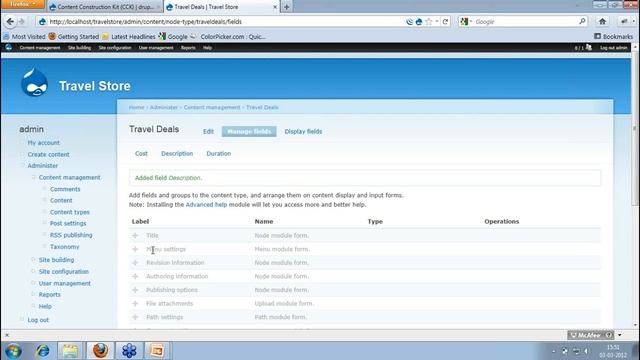Screen dimensions: 640x360
Task: Follow the Advanced help link
Action: click(x=206, y=204)
